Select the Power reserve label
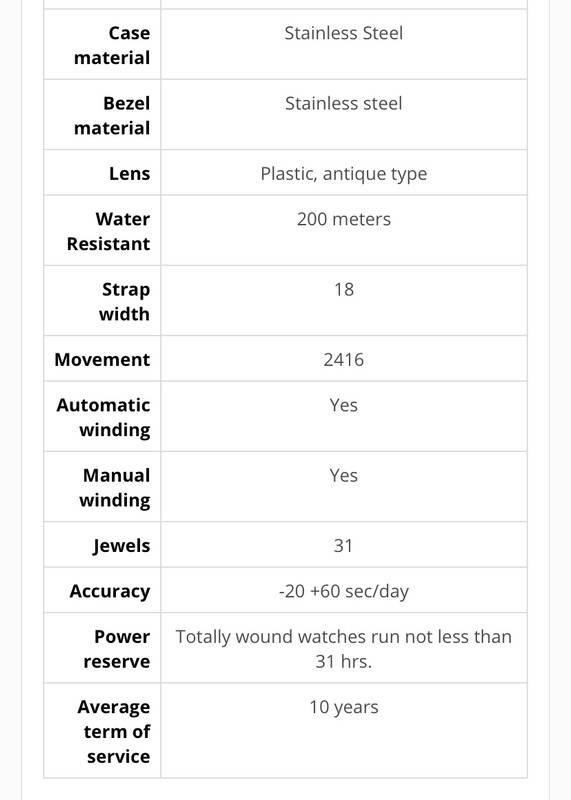 pos(117,649)
